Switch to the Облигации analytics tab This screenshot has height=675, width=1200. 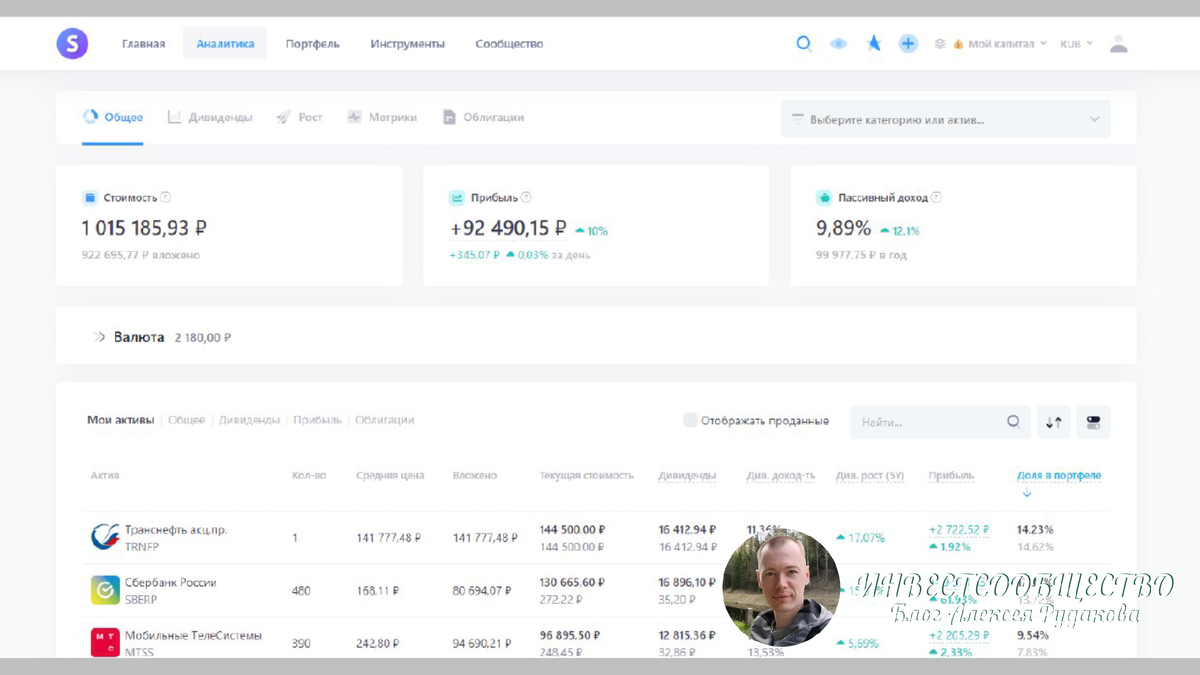pos(483,117)
